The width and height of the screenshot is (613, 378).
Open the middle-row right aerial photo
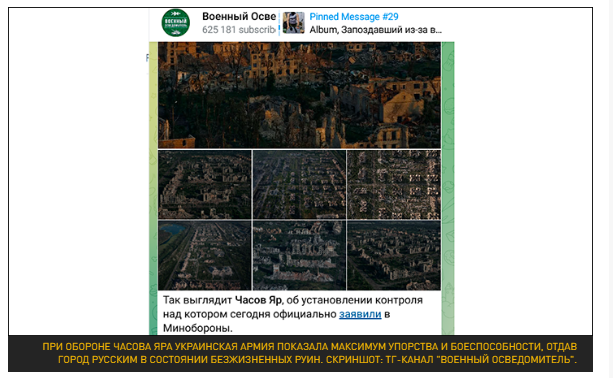coord(394,185)
